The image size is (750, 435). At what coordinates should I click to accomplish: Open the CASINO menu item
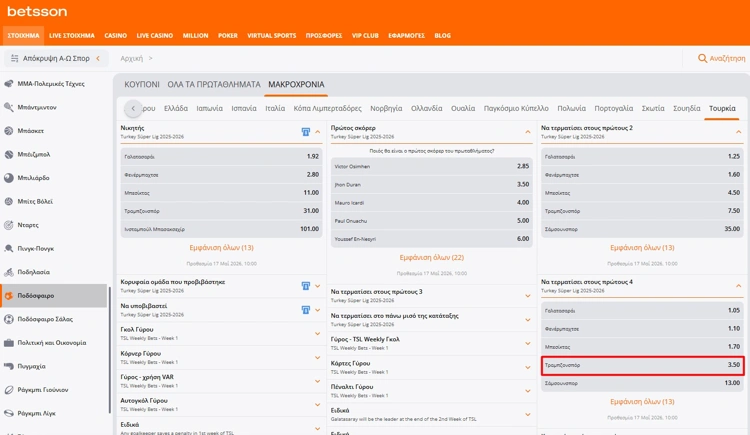[116, 35]
